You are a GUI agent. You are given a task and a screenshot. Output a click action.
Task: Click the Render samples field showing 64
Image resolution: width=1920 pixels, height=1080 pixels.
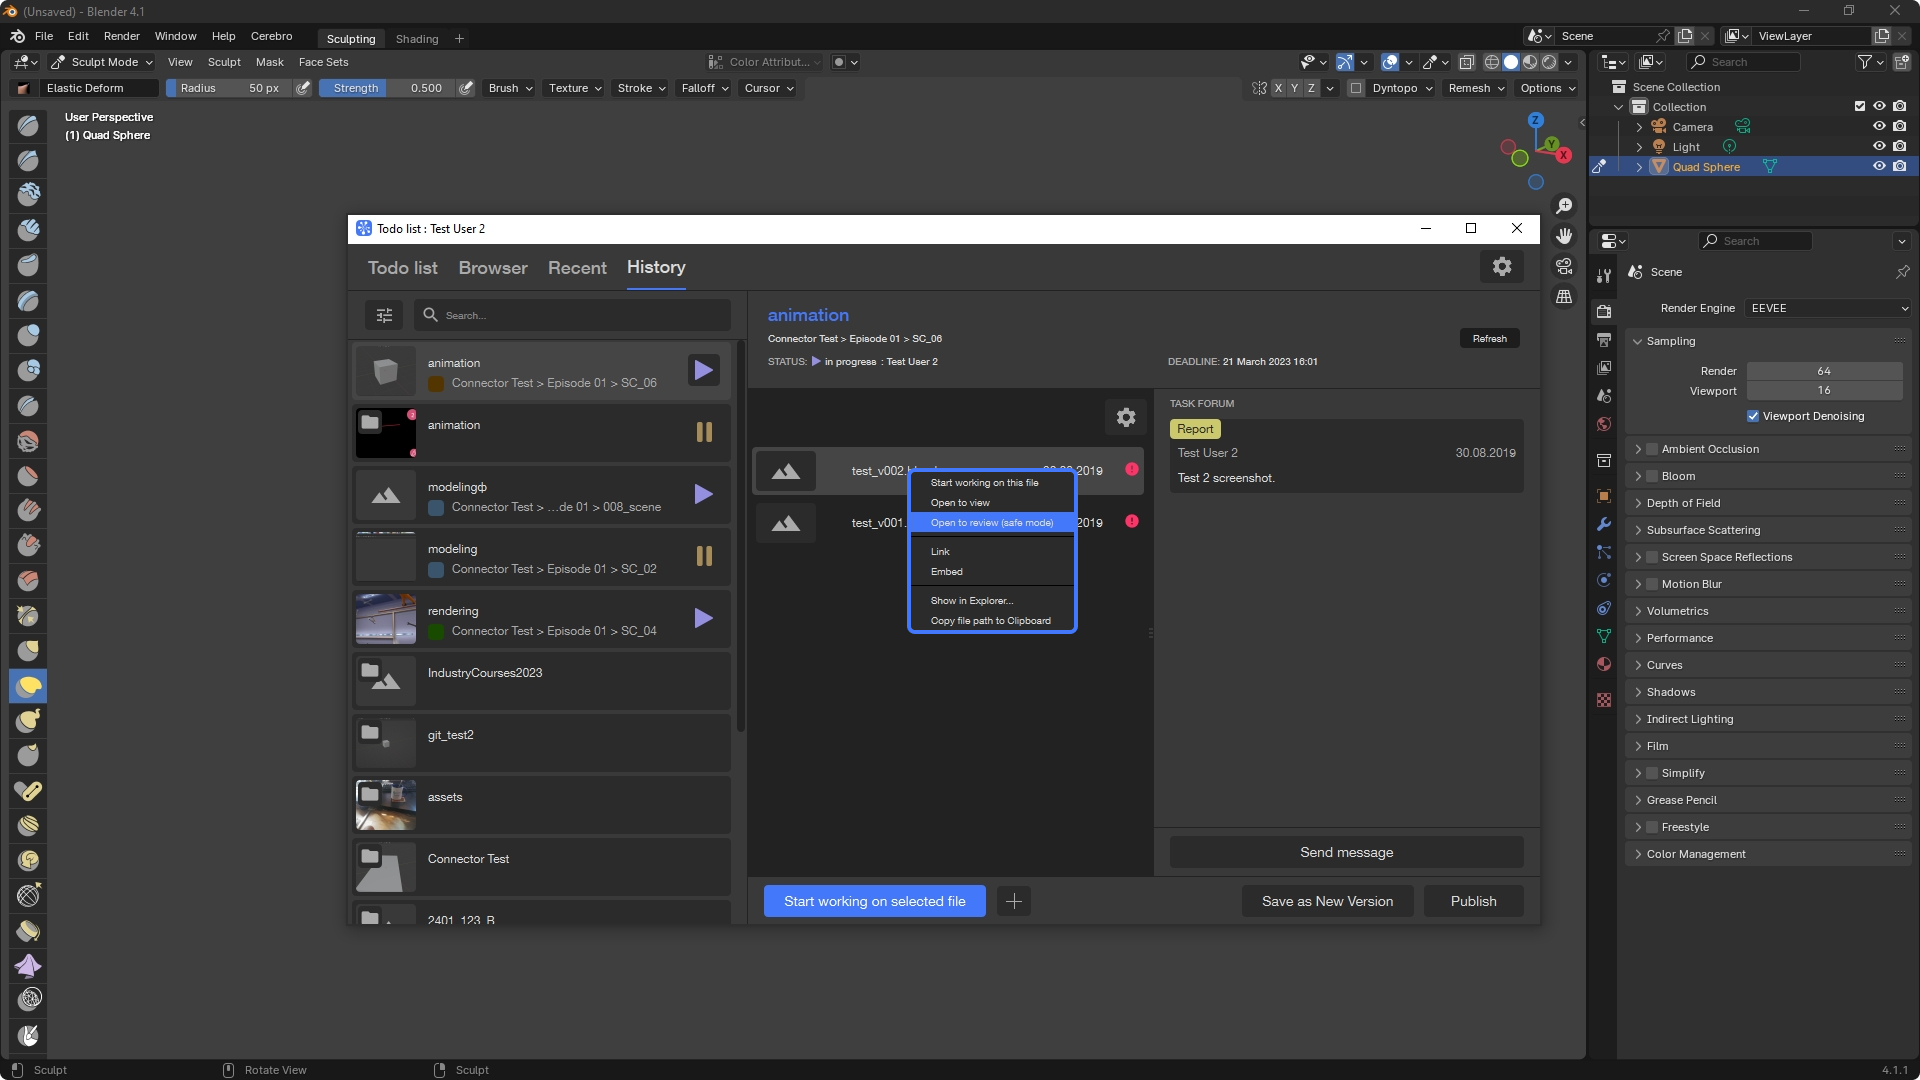pos(1824,371)
